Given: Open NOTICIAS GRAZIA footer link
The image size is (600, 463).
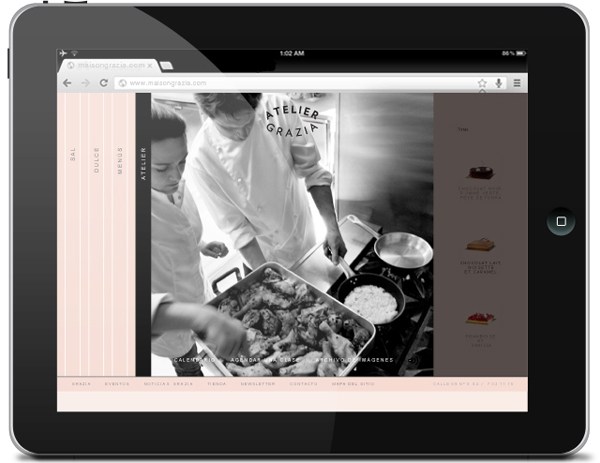Looking at the screenshot, I should 168,384.
